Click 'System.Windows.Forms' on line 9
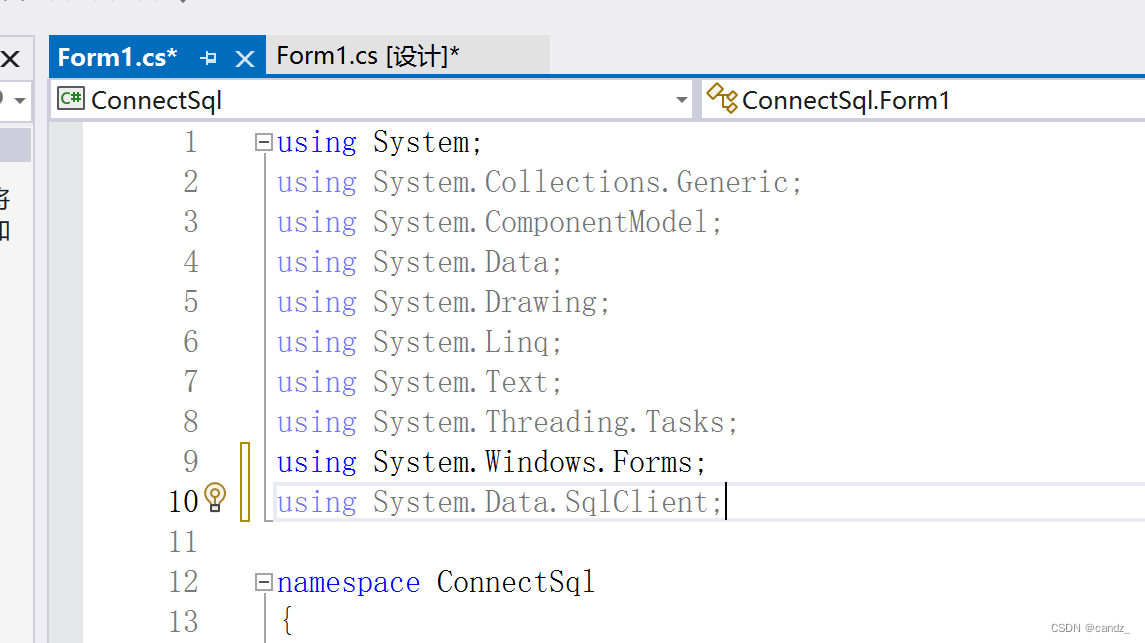The height and width of the screenshot is (643, 1145). point(532,463)
